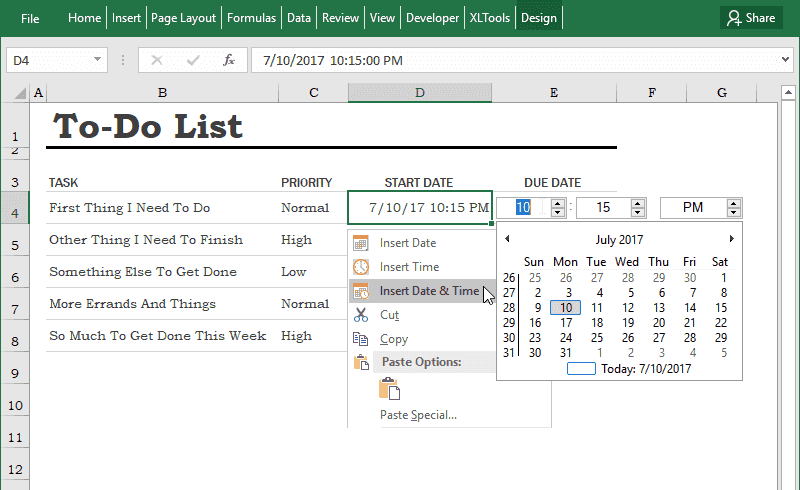Screen dimensions: 800x490
Task: Click the Paste Options clipboard icon
Action: point(361,362)
